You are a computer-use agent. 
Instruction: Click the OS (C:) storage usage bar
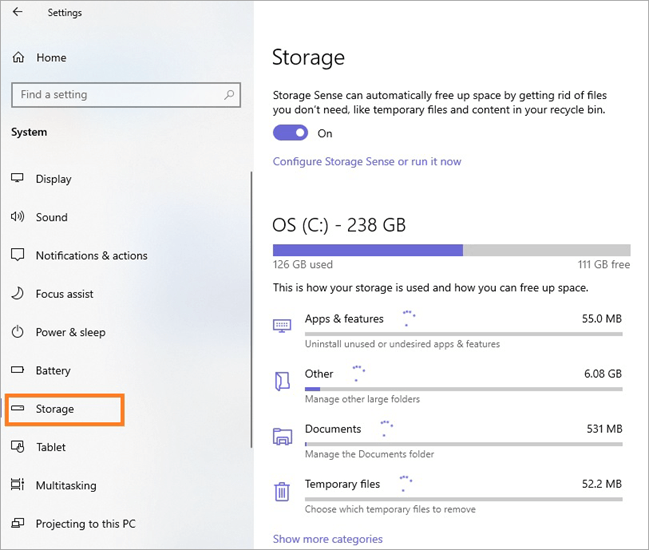coord(451,250)
